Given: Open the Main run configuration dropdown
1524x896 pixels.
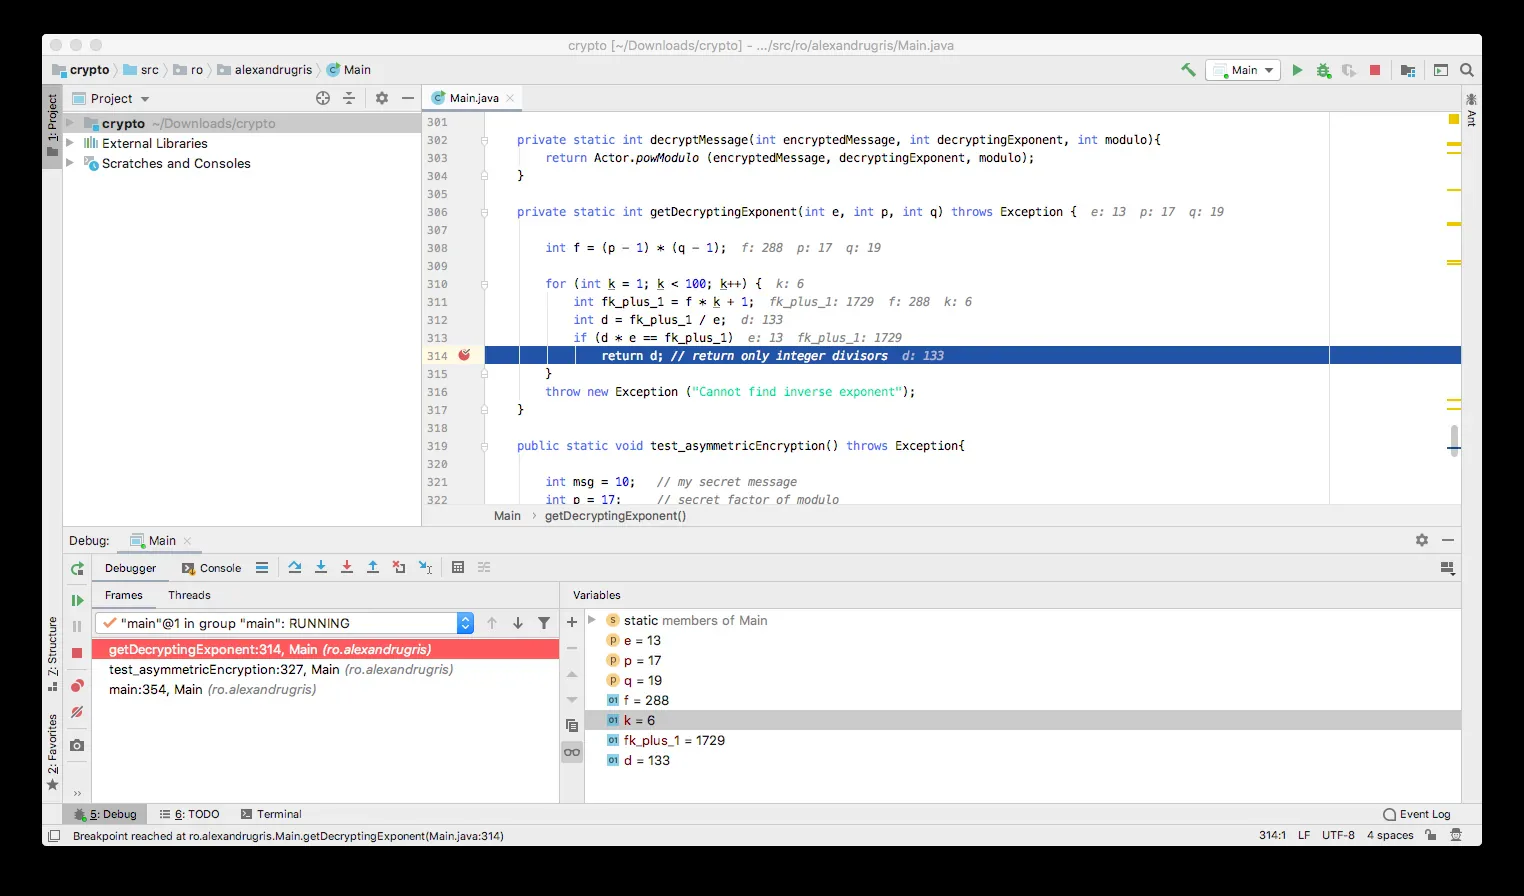Looking at the screenshot, I should (x=1243, y=70).
